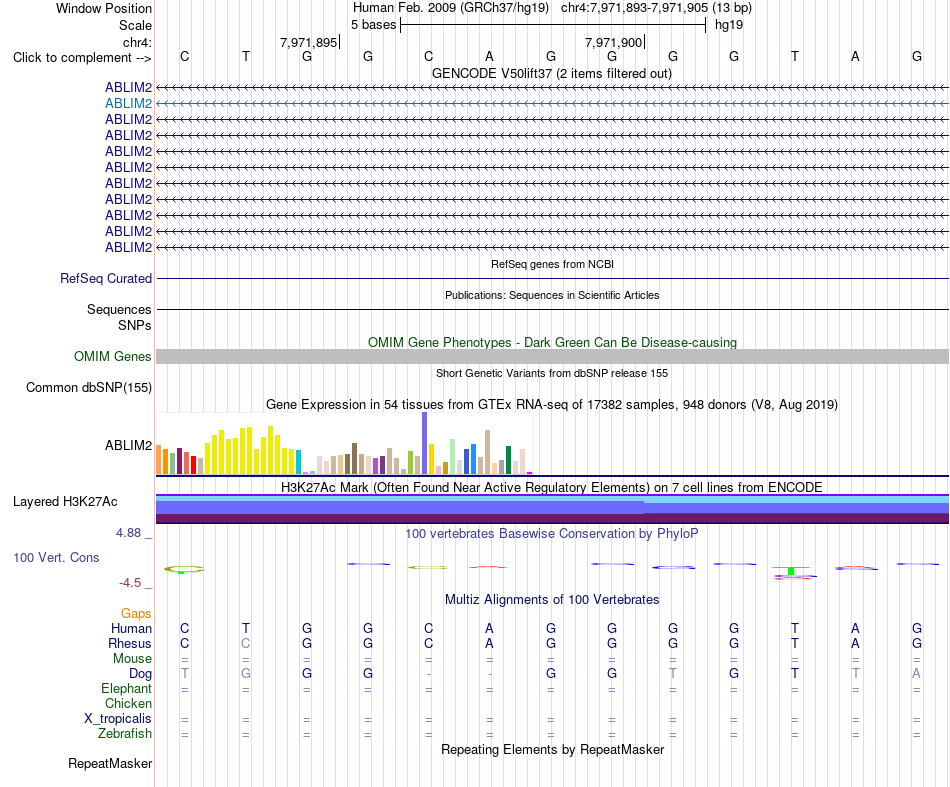Select the OMIM Genes track label
The image size is (950, 787).
tap(112, 357)
